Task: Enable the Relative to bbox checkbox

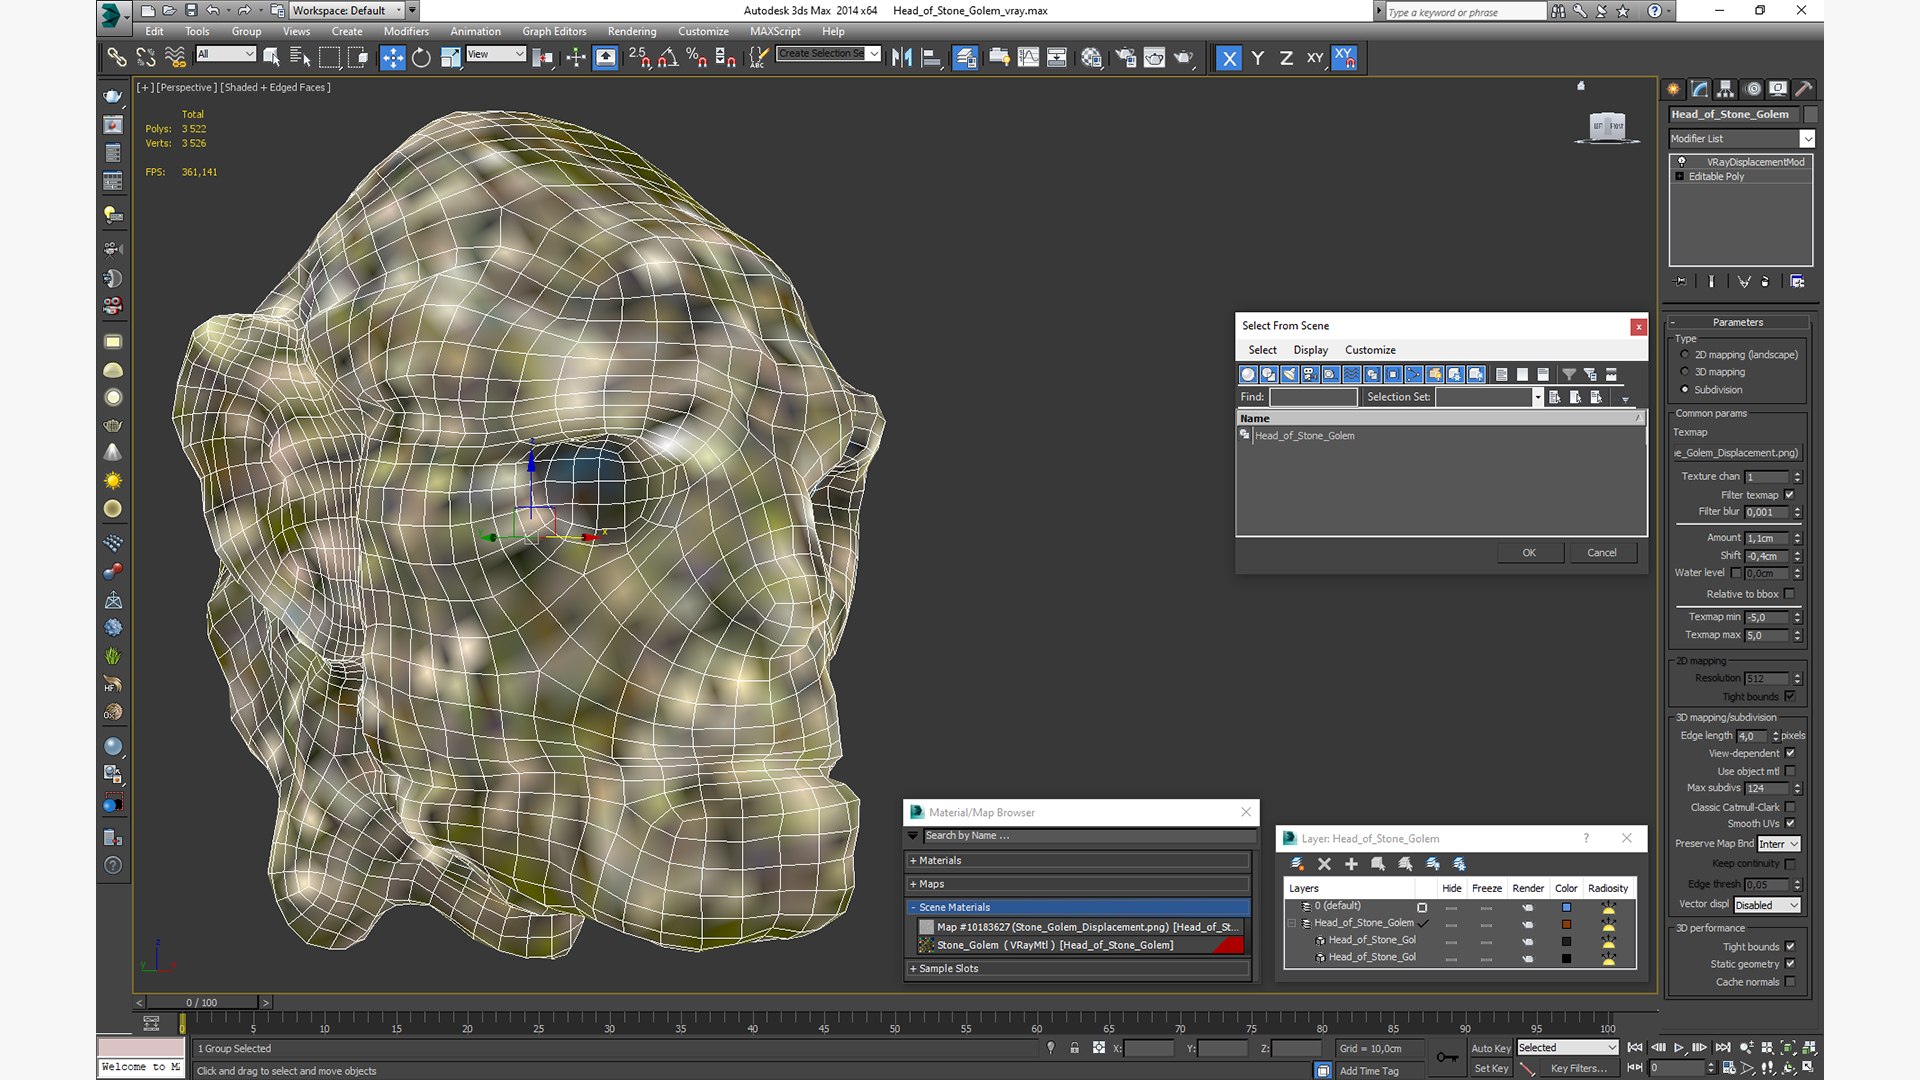Action: click(1790, 594)
